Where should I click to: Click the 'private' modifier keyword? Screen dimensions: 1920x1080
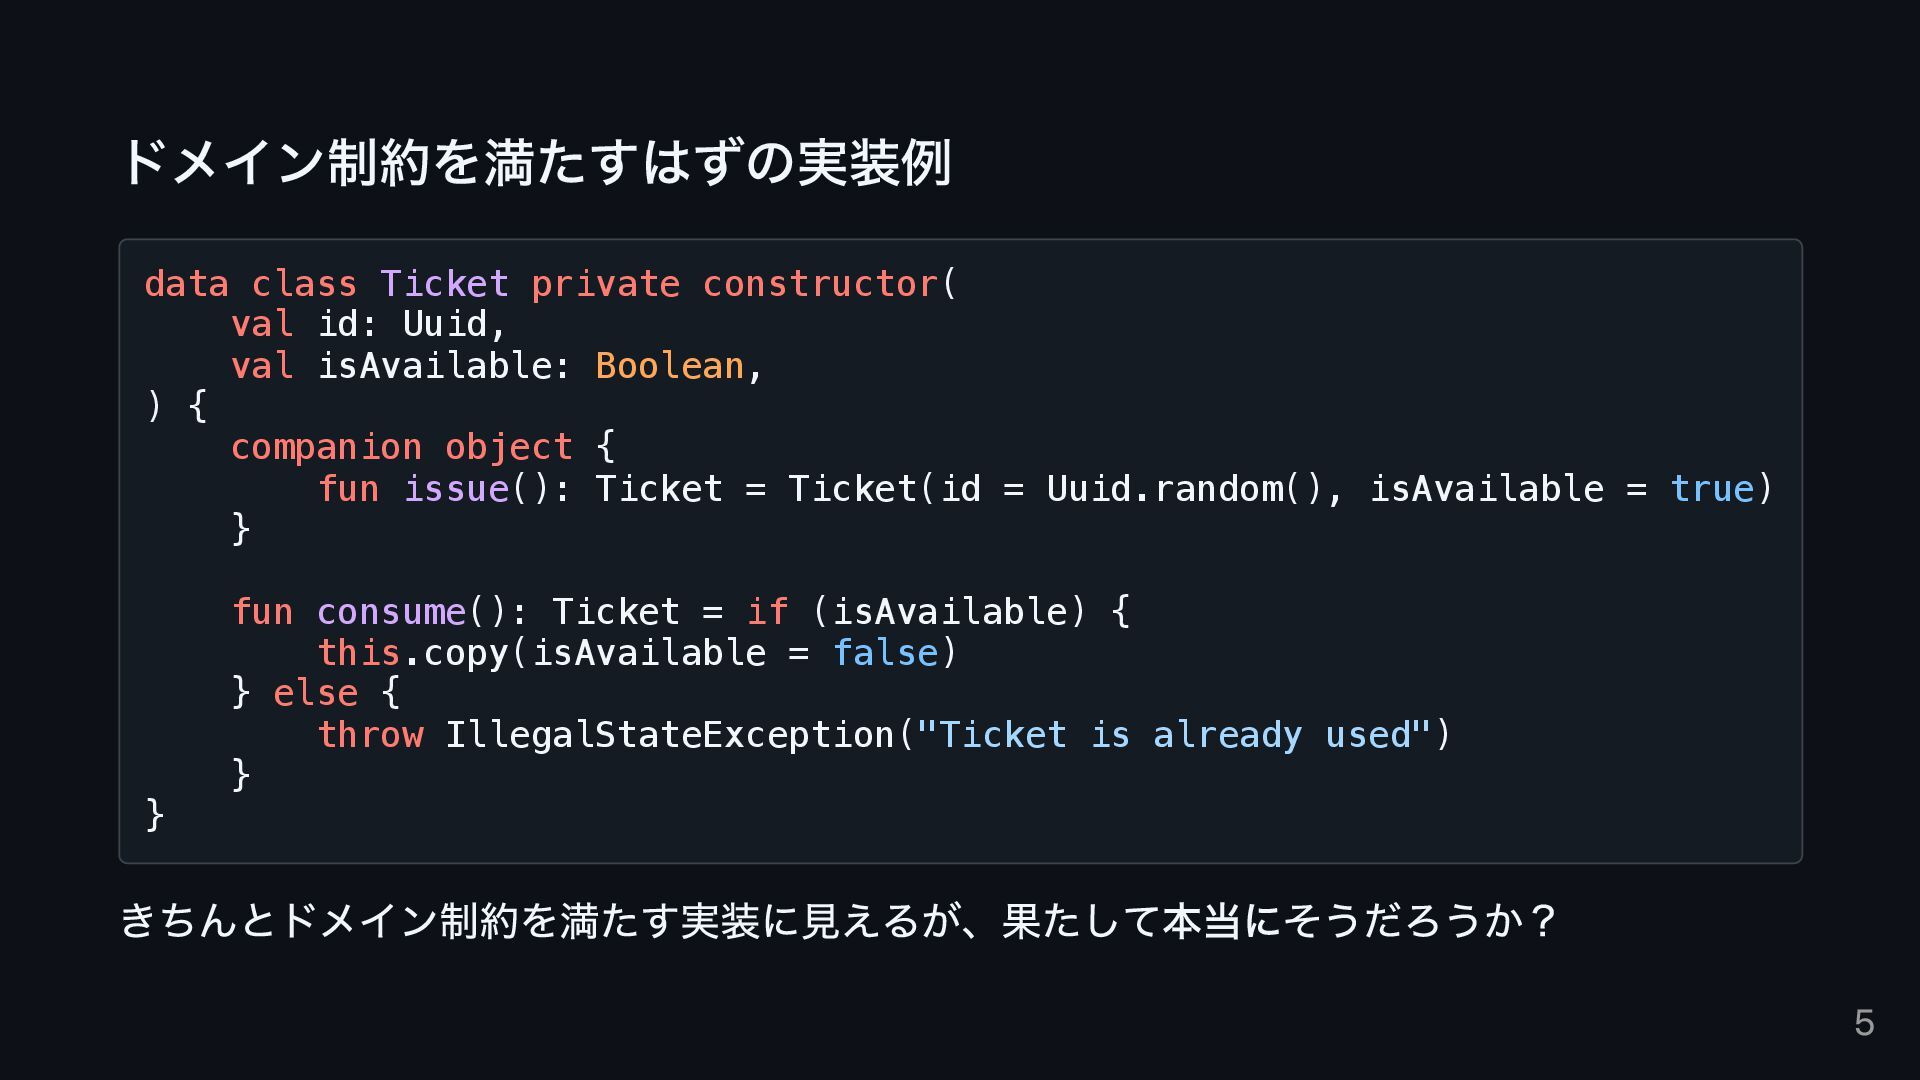click(x=605, y=285)
